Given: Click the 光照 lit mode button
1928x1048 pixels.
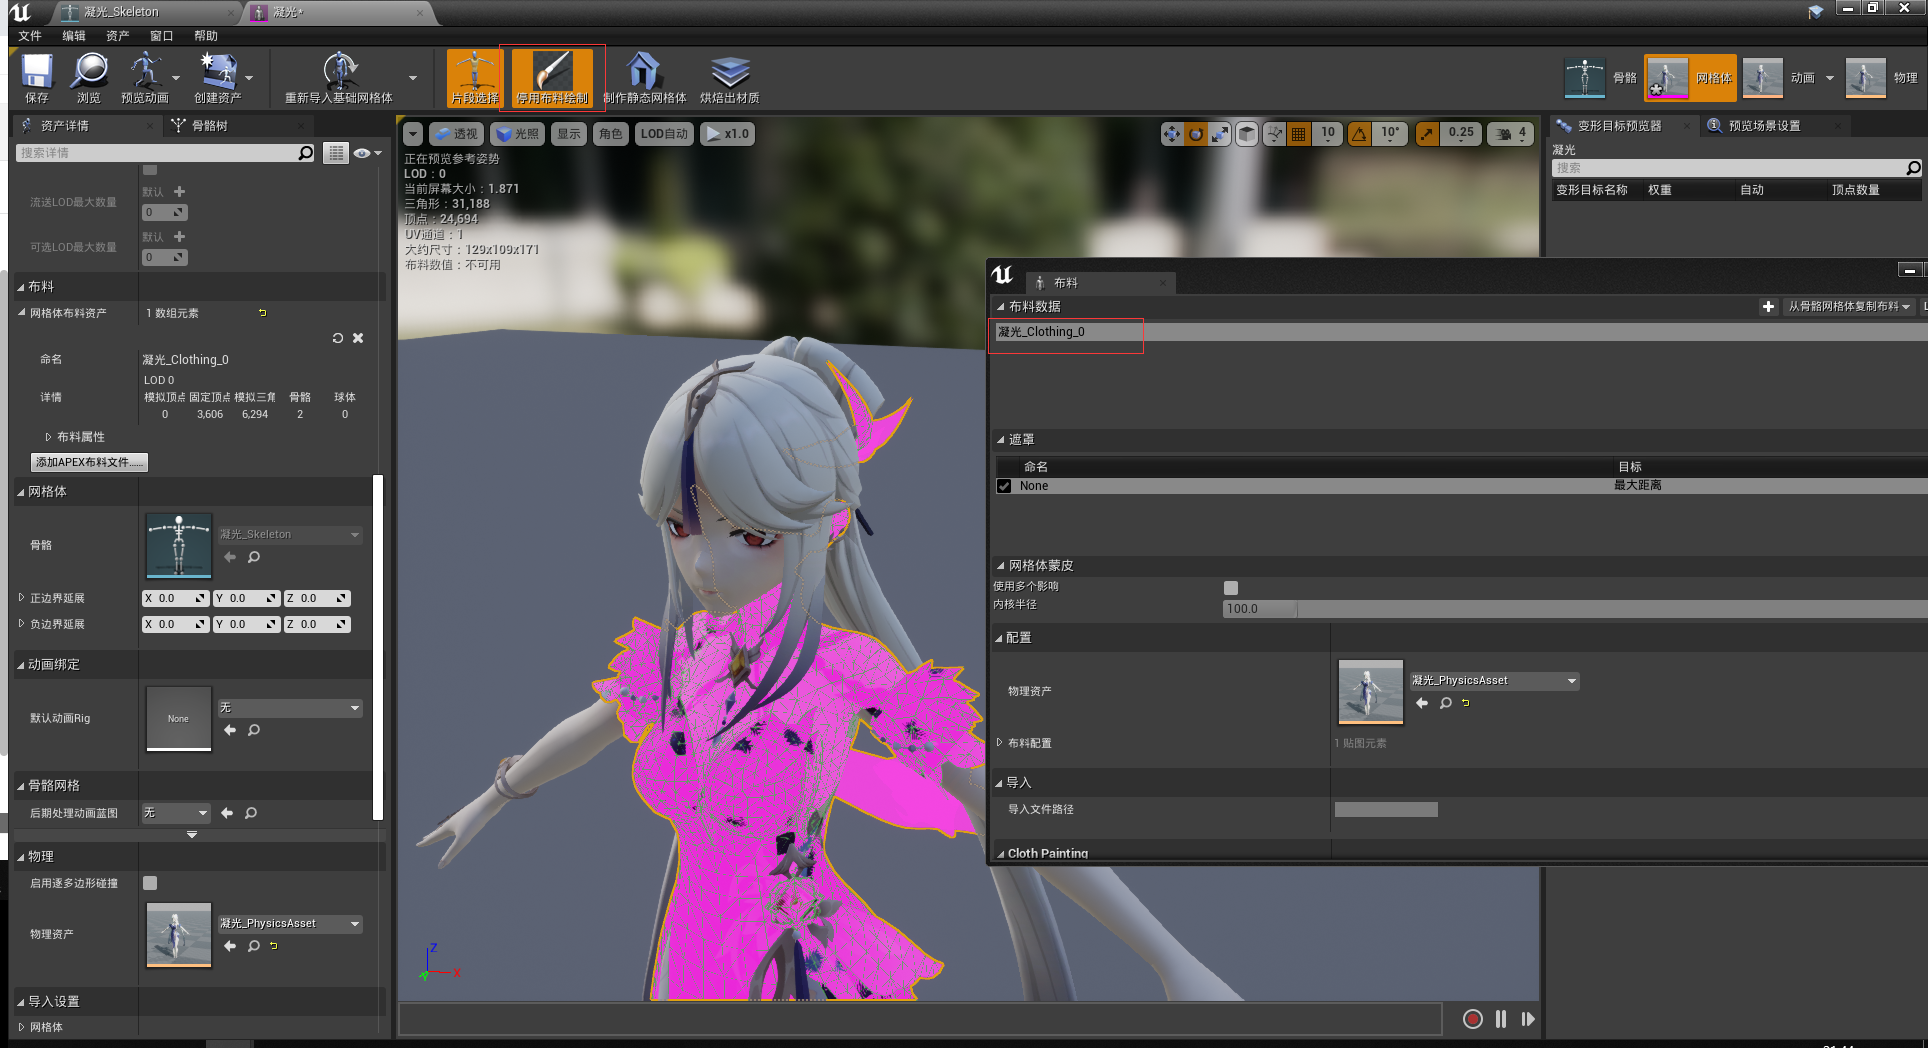Looking at the screenshot, I should [518, 134].
